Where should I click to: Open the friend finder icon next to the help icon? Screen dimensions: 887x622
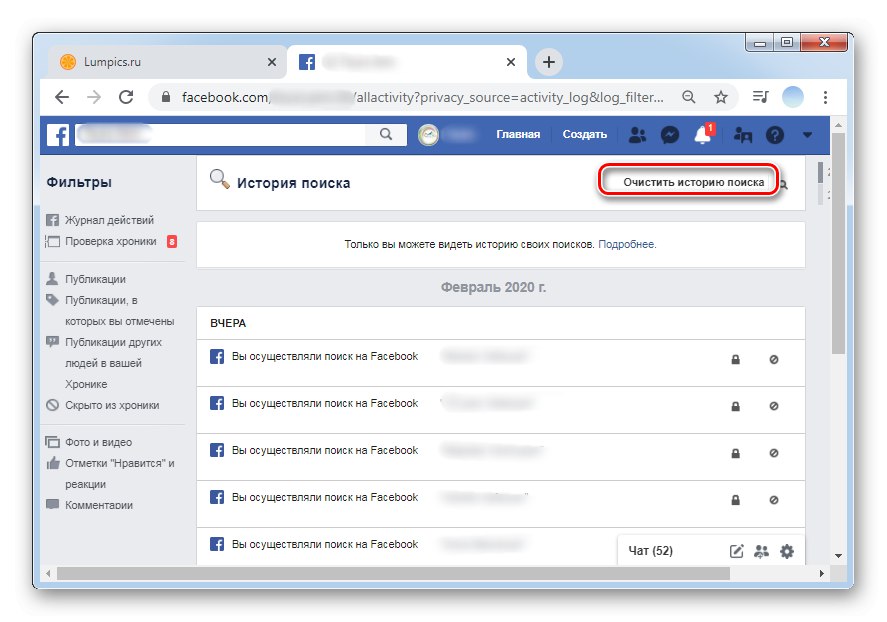coord(743,135)
